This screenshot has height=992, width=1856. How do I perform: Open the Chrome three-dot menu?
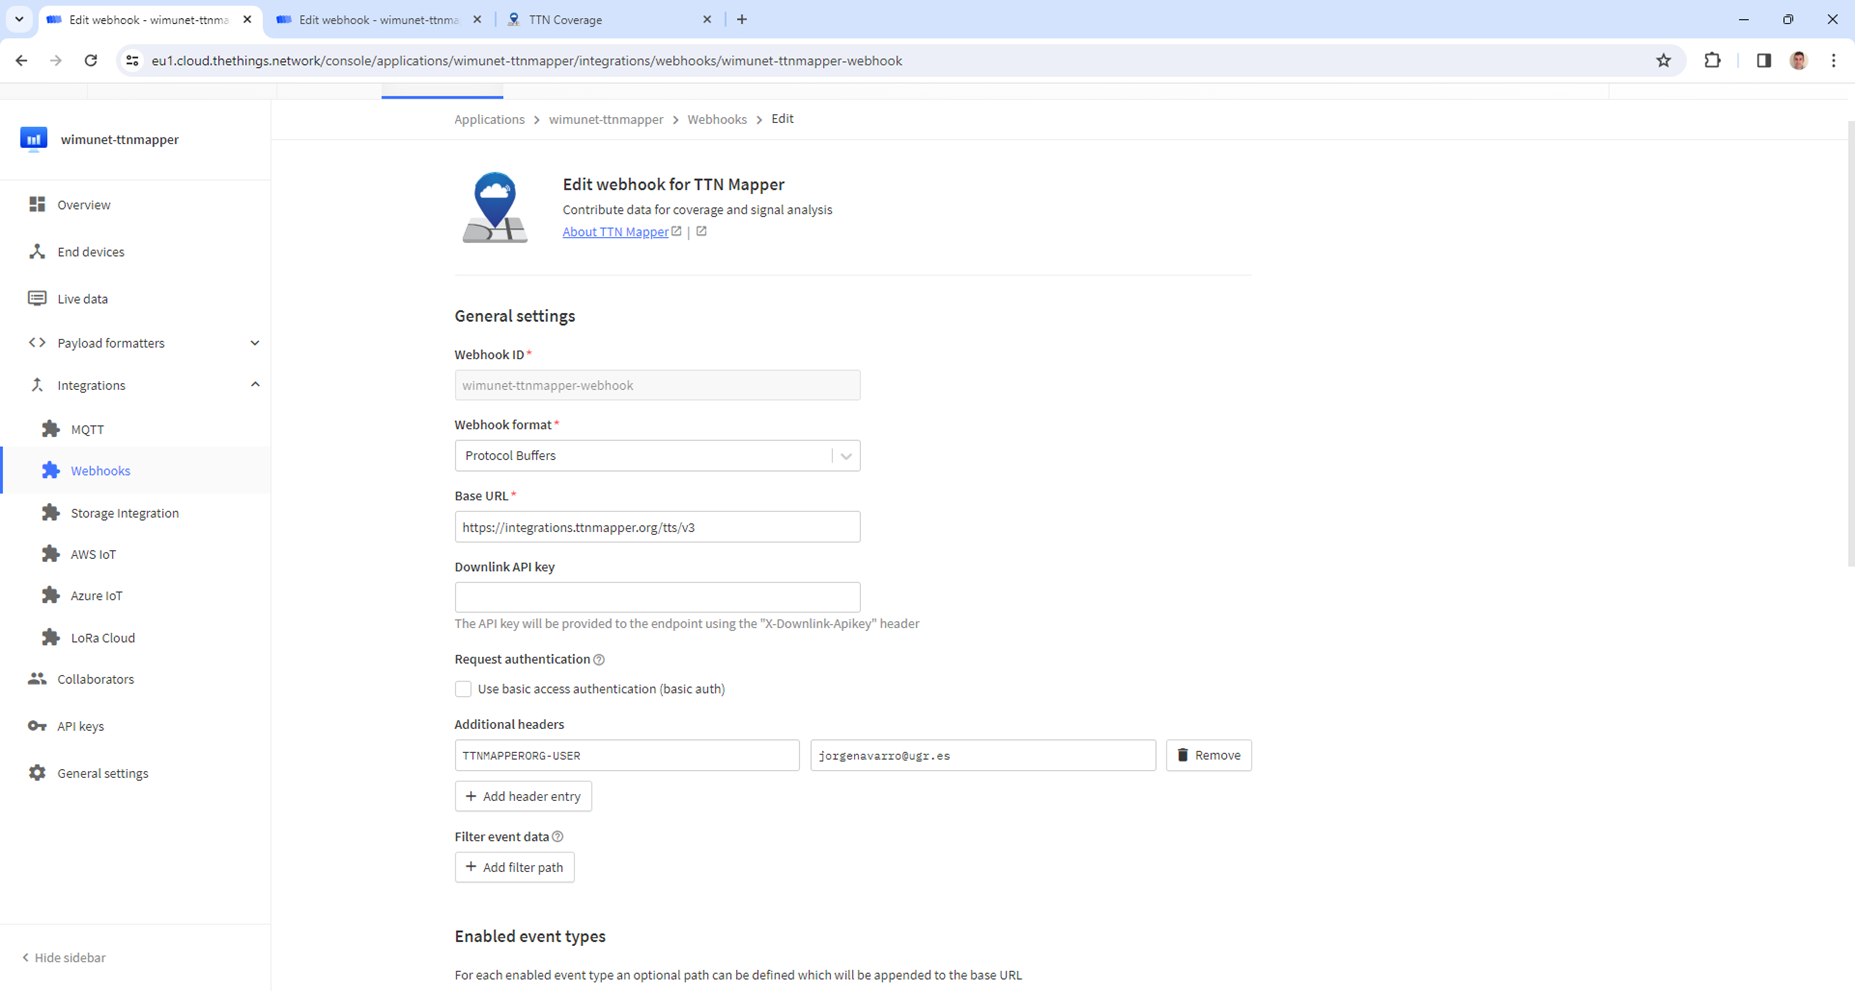[x=1834, y=61]
